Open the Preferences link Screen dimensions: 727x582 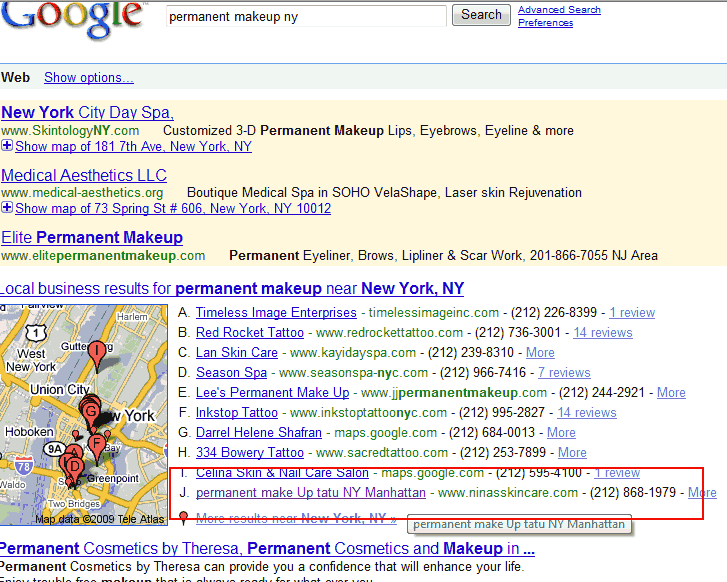545,23
